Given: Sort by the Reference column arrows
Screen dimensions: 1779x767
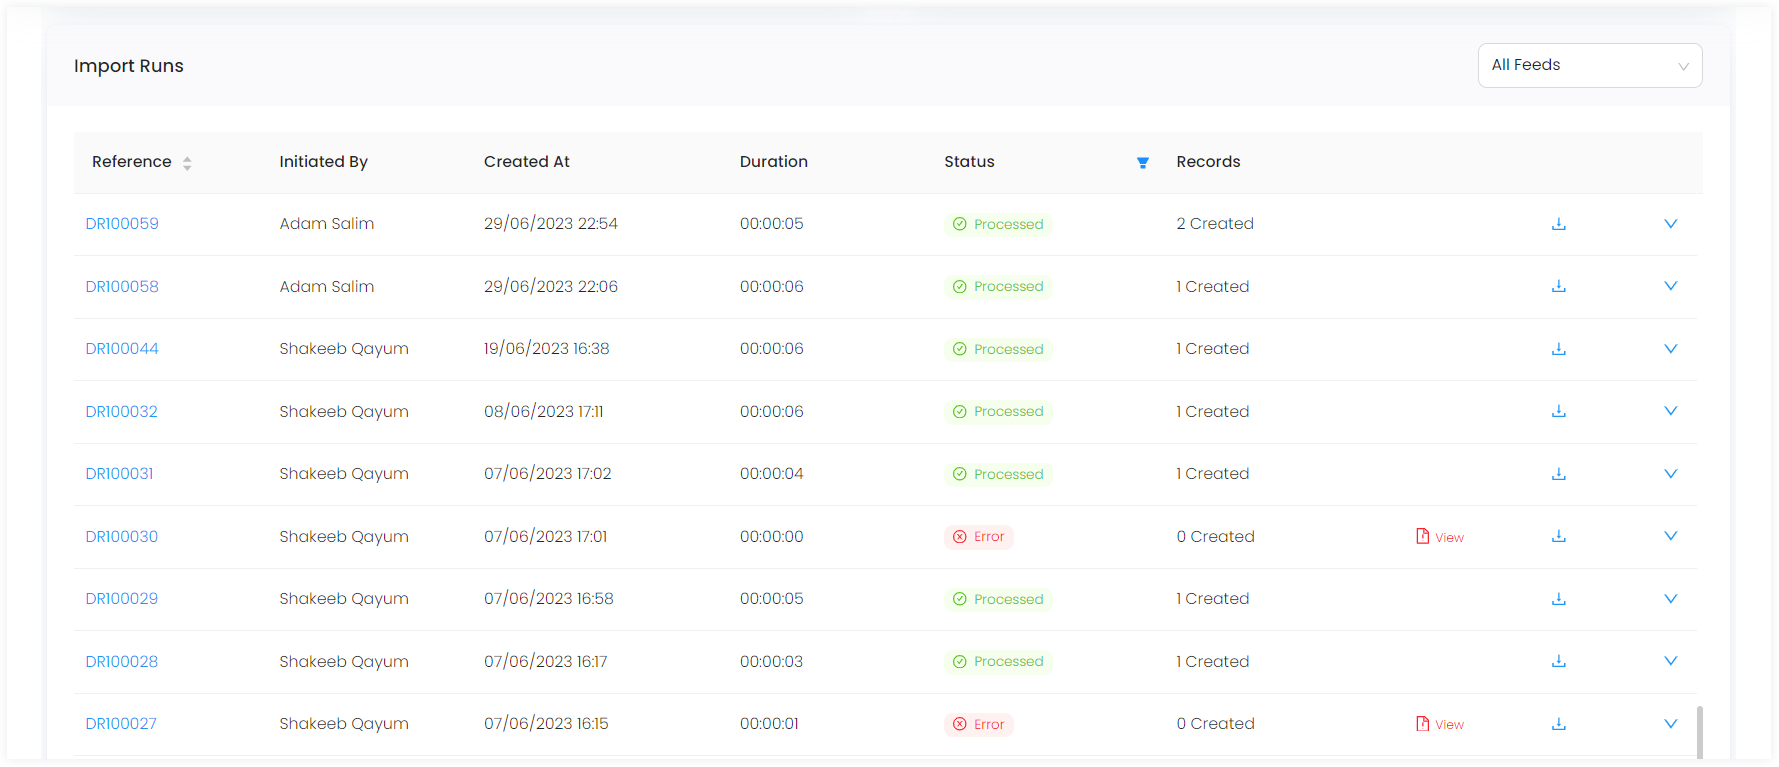Looking at the screenshot, I should tap(187, 163).
